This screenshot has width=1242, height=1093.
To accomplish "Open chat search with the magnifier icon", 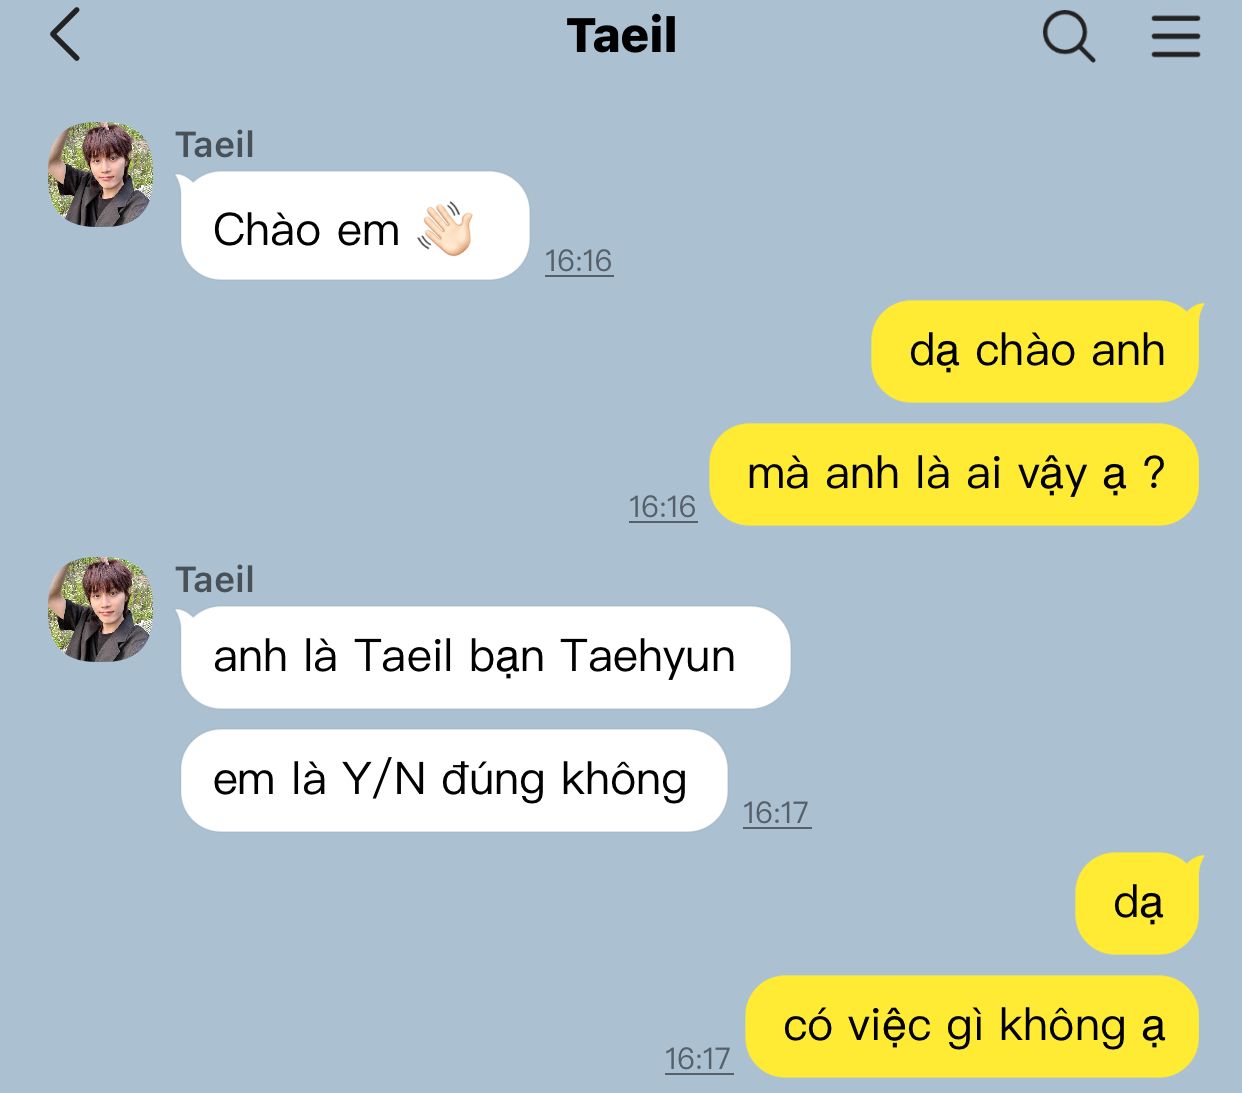I will click(1068, 37).
